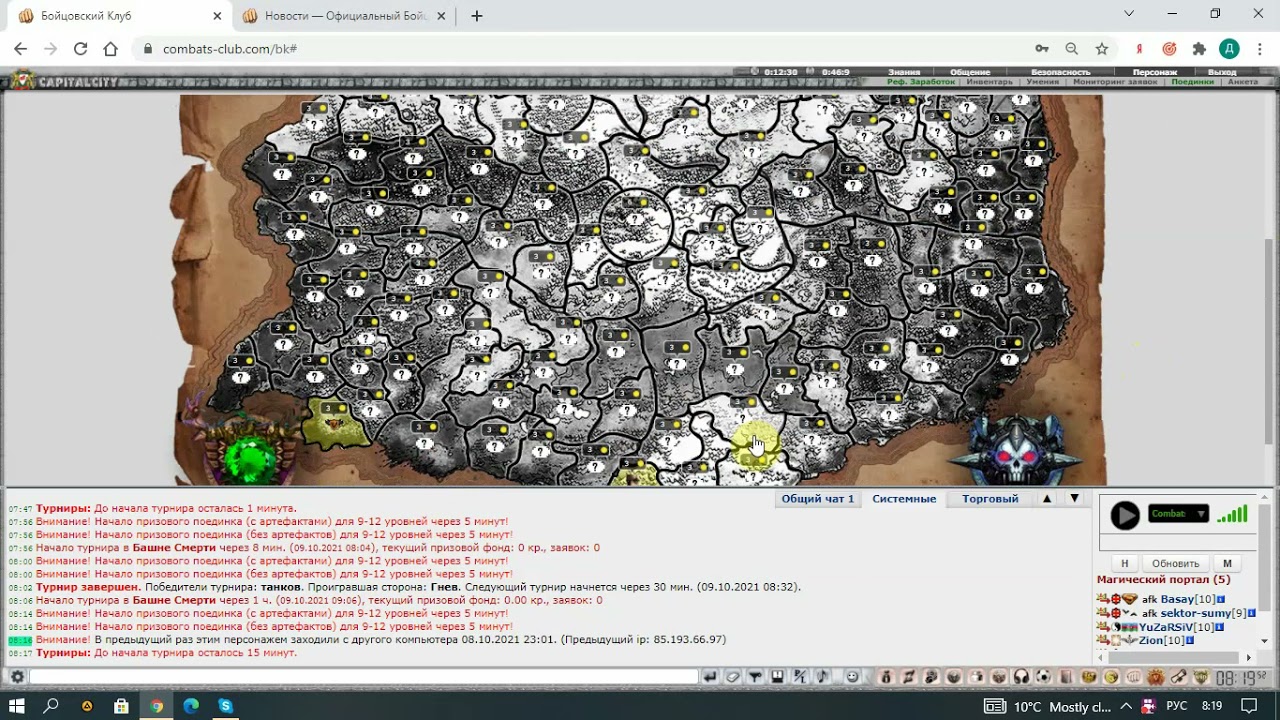Click the М button above player list
The height and width of the screenshot is (720, 1280).
click(1227, 563)
